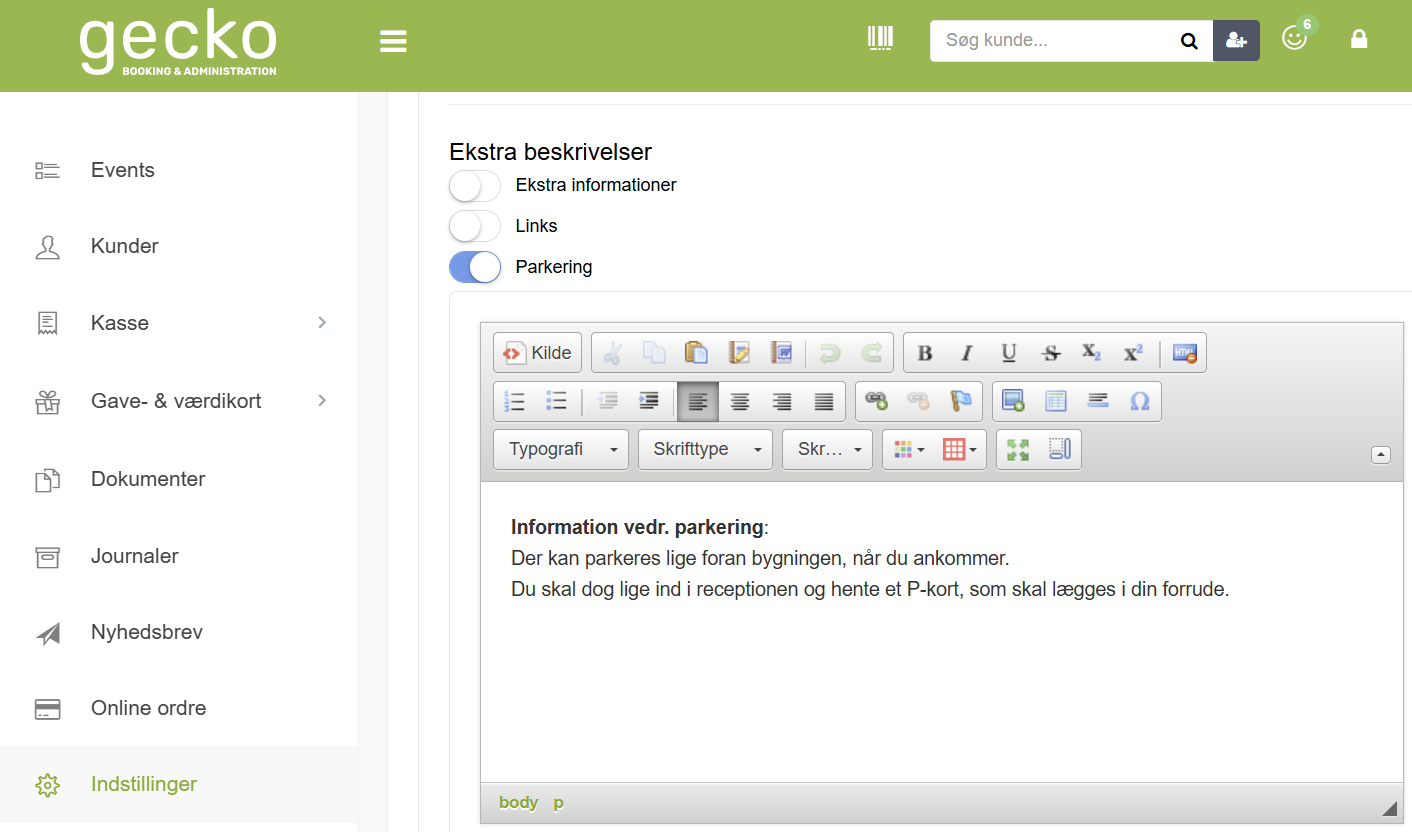Open the Typografi dropdown
This screenshot has width=1412, height=832.
[560, 449]
